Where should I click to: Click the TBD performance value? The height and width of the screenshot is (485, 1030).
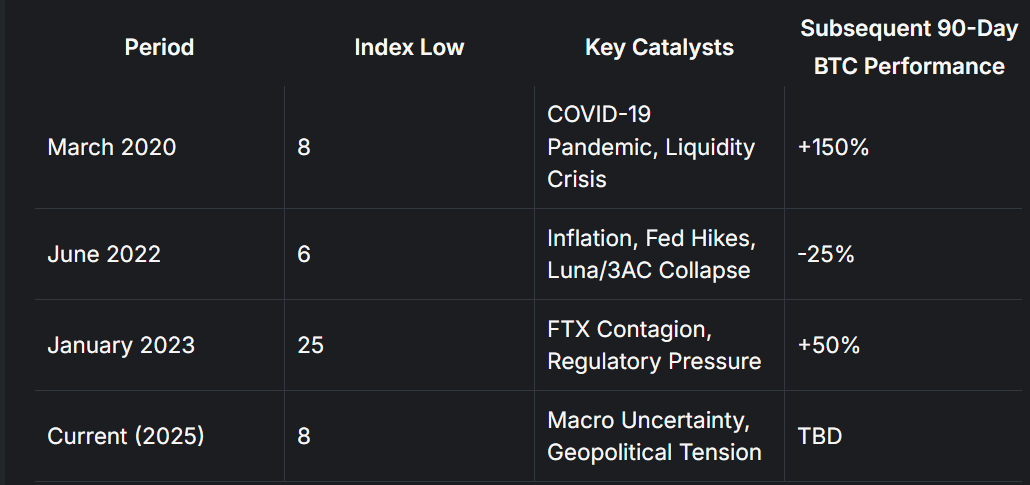(x=819, y=436)
